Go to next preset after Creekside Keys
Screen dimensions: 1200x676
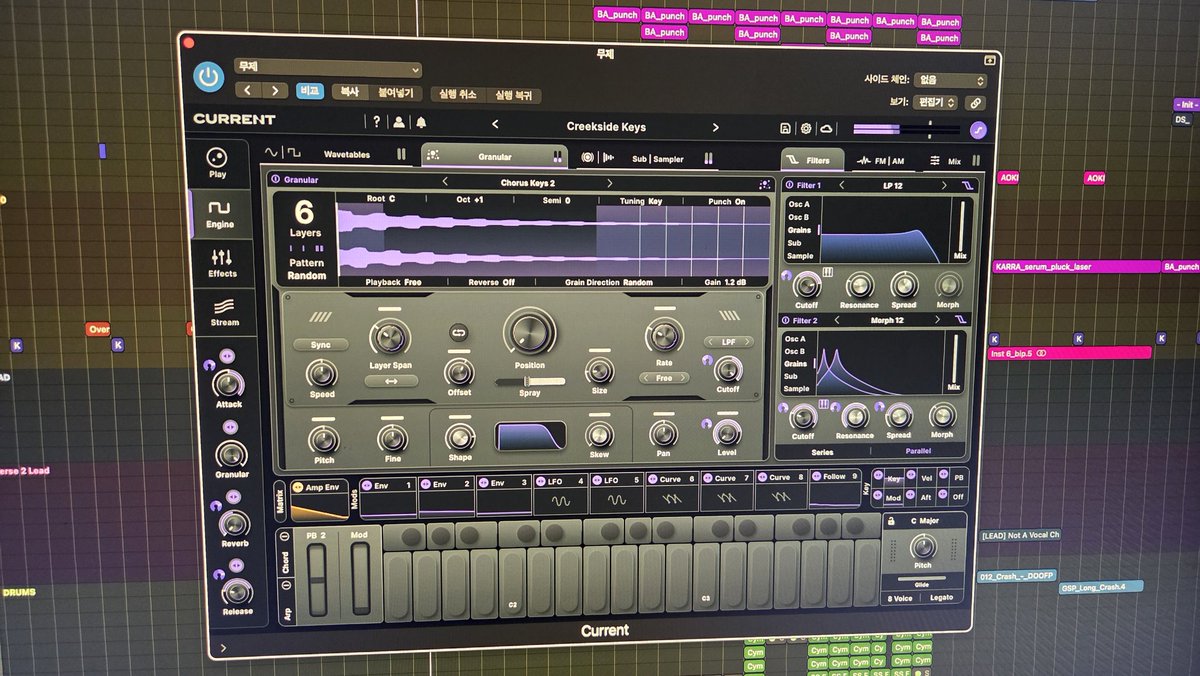[x=714, y=128]
